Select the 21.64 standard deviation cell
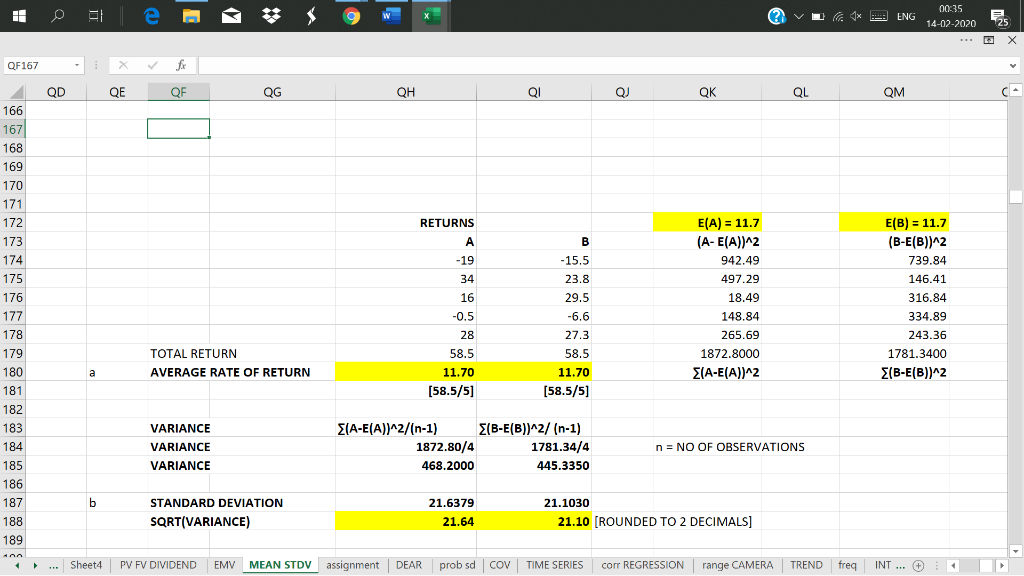Viewport: 1024px width, 576px height. point(406,522)
